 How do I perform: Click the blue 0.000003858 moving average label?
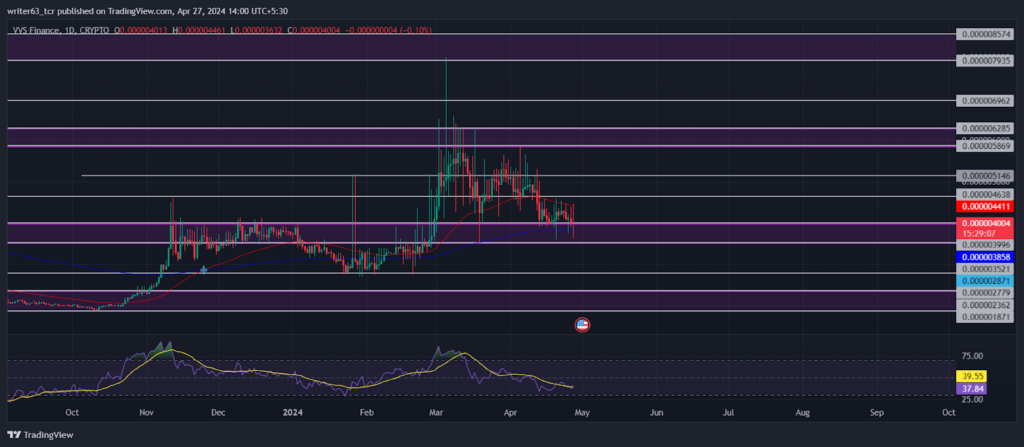tap(984, 257)
